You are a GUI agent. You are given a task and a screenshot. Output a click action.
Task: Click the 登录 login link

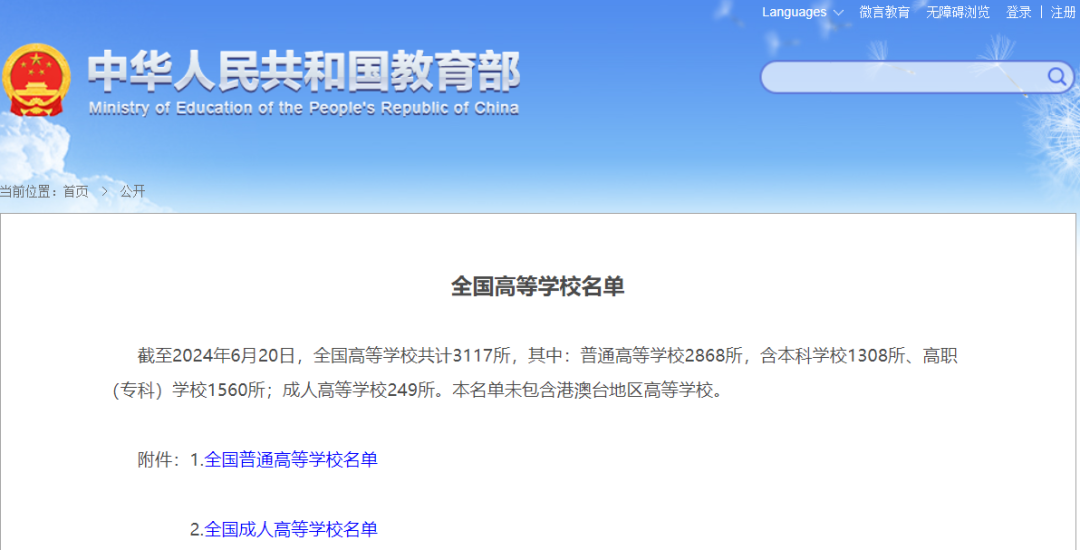(x=1018, y=12)
